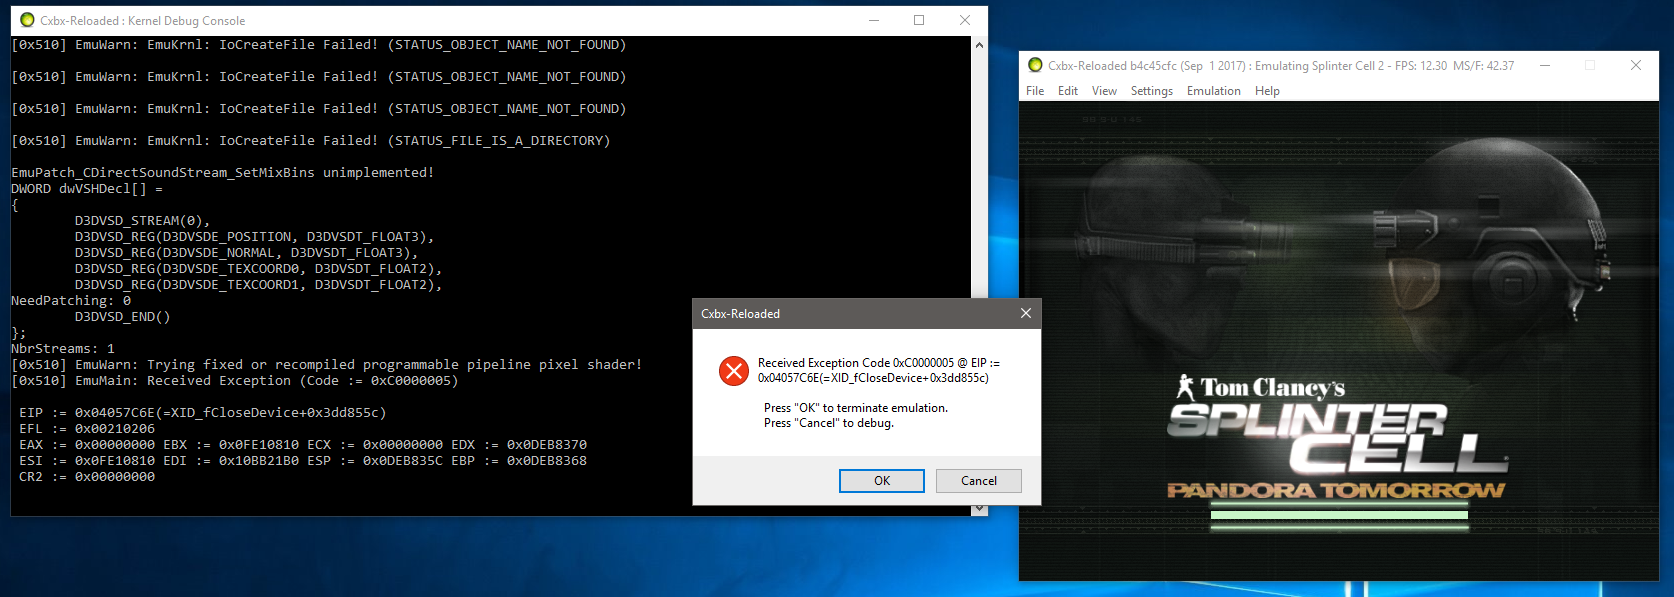1674x597 pixels.
Task: Open the File menu in emulator window
Action: 1035,91
